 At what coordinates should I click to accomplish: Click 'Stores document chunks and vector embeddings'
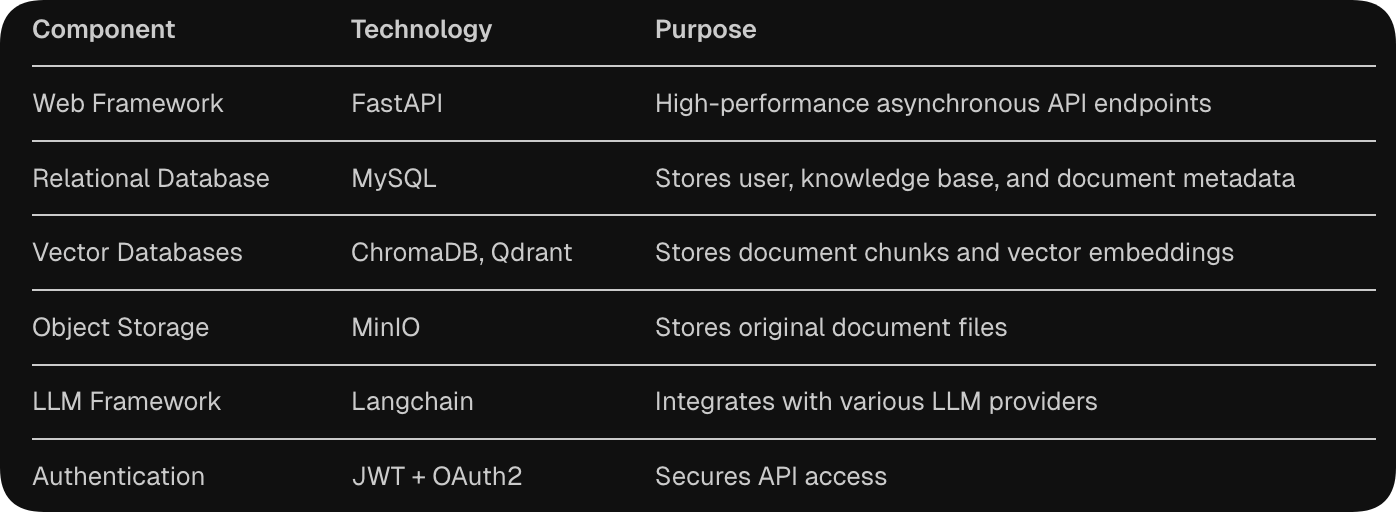click(x=944, y=252)
